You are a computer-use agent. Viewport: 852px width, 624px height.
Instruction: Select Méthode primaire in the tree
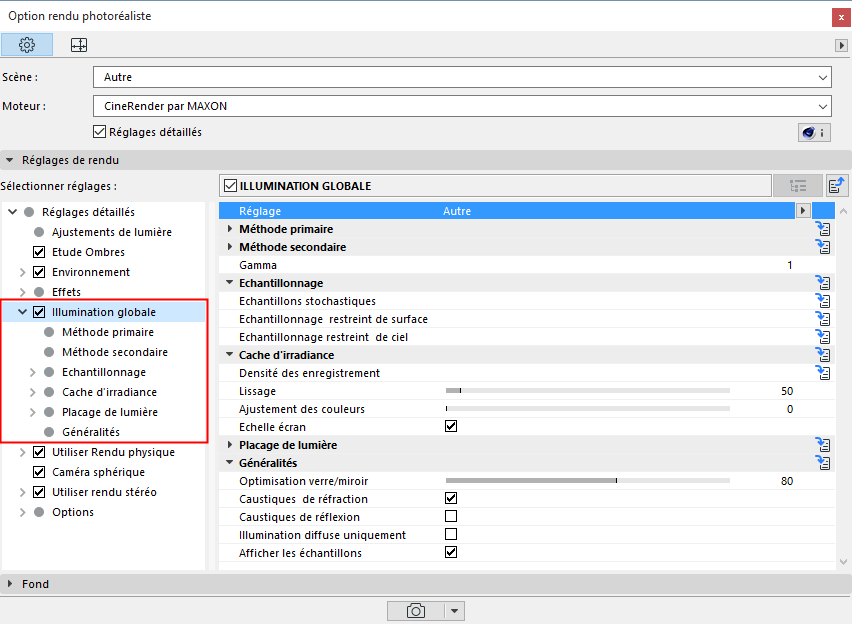108,332
